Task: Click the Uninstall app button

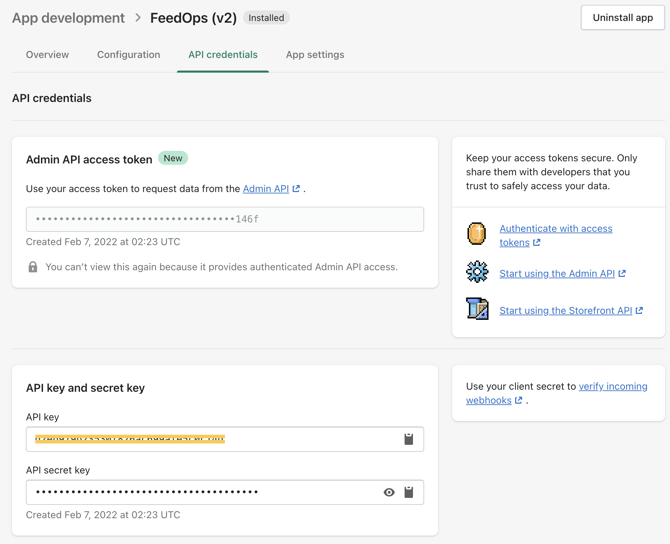Action: (x=623, y=18)
